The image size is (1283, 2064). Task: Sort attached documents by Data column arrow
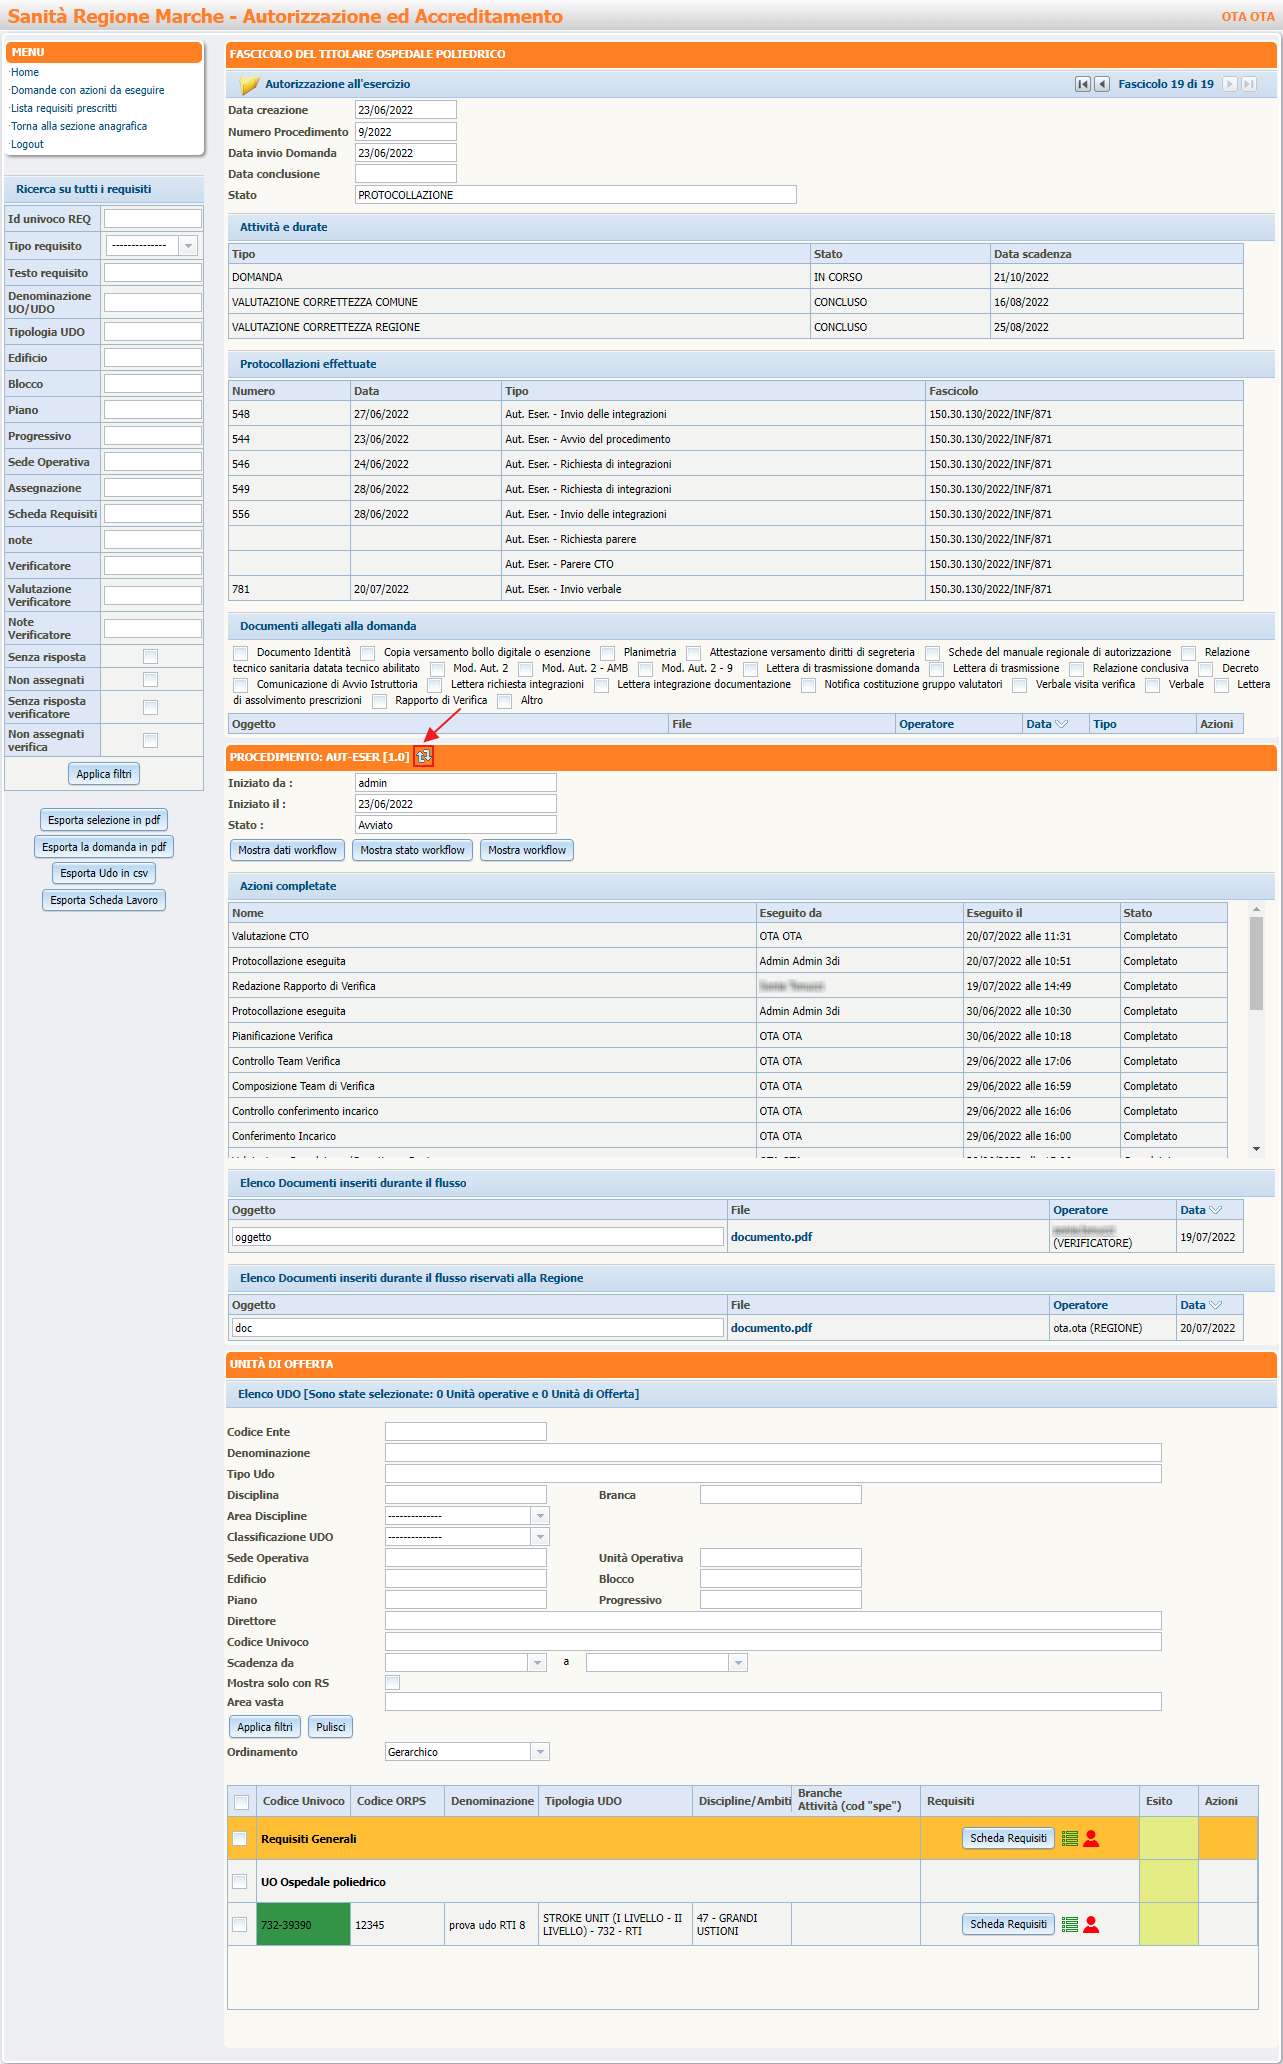(1062, 724)
